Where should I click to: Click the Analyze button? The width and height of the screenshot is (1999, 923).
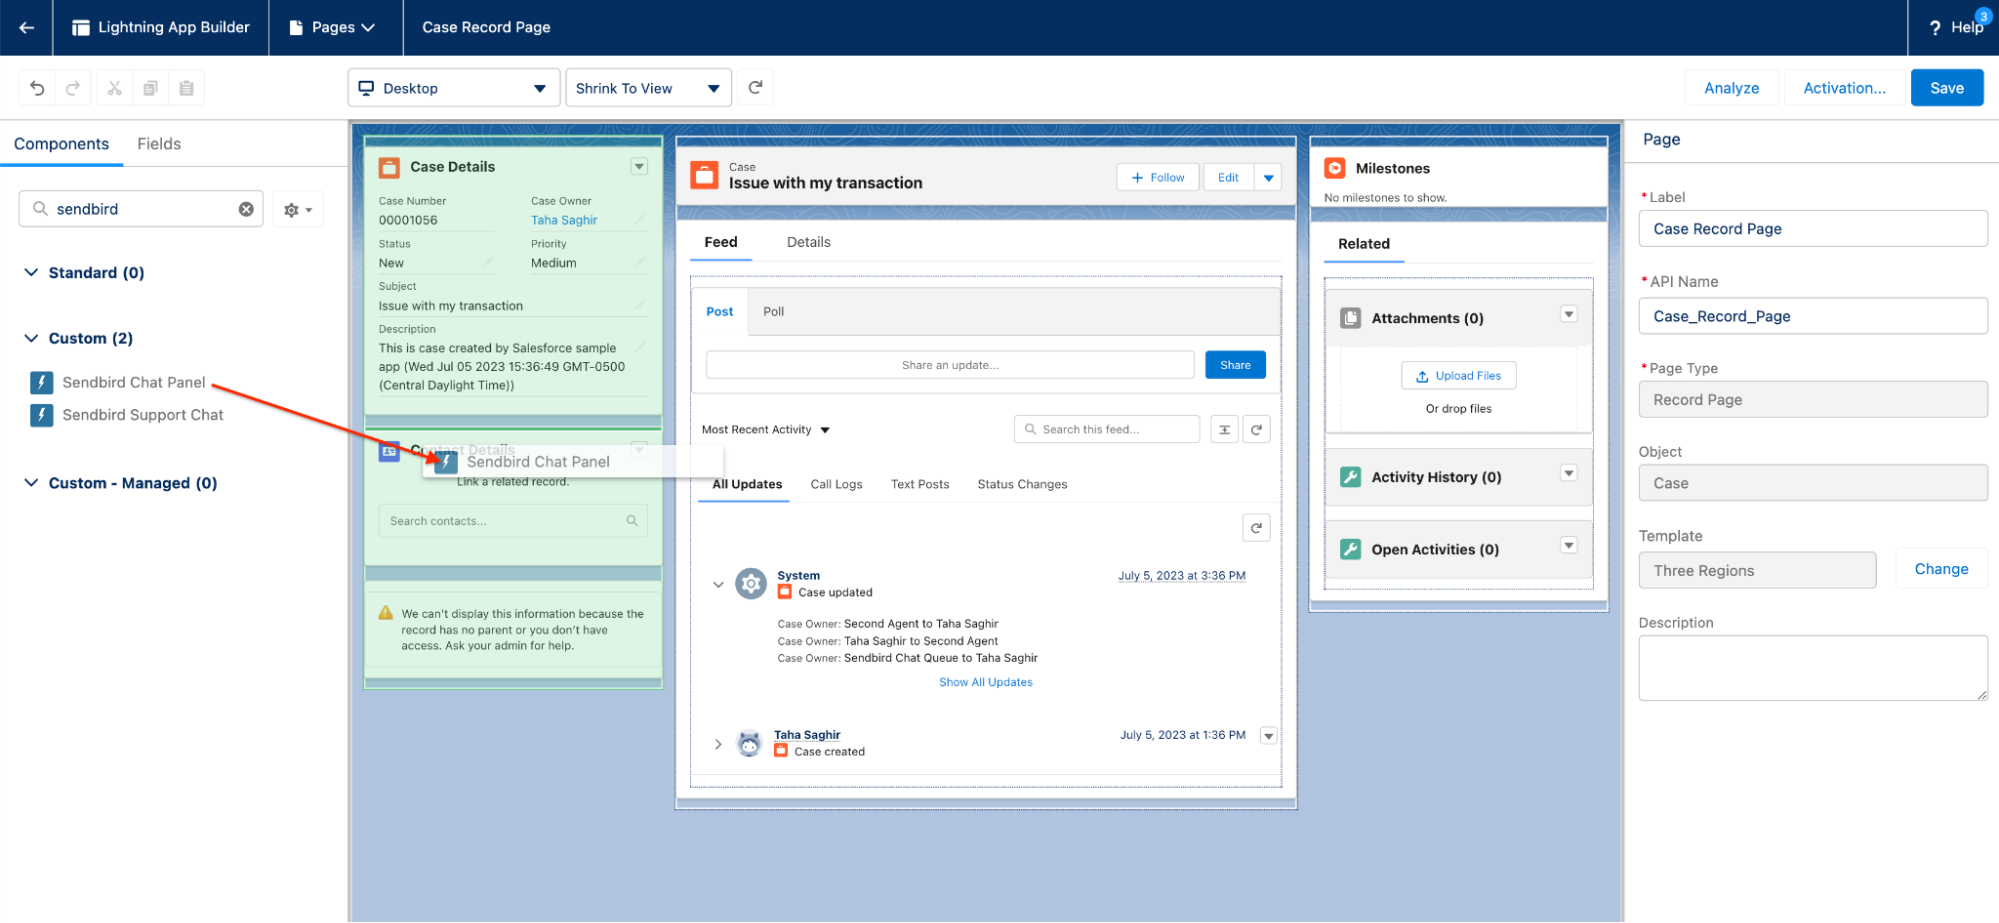(1731, 88)
